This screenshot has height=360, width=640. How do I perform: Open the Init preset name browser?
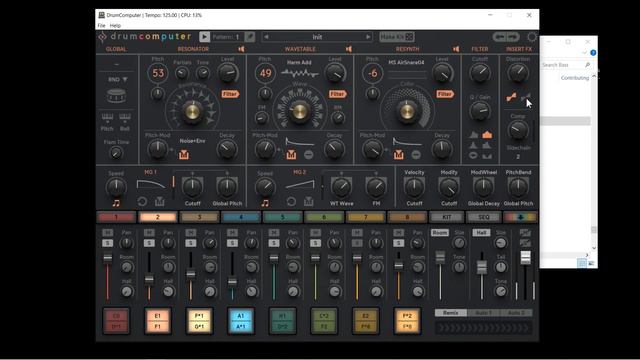317,37
